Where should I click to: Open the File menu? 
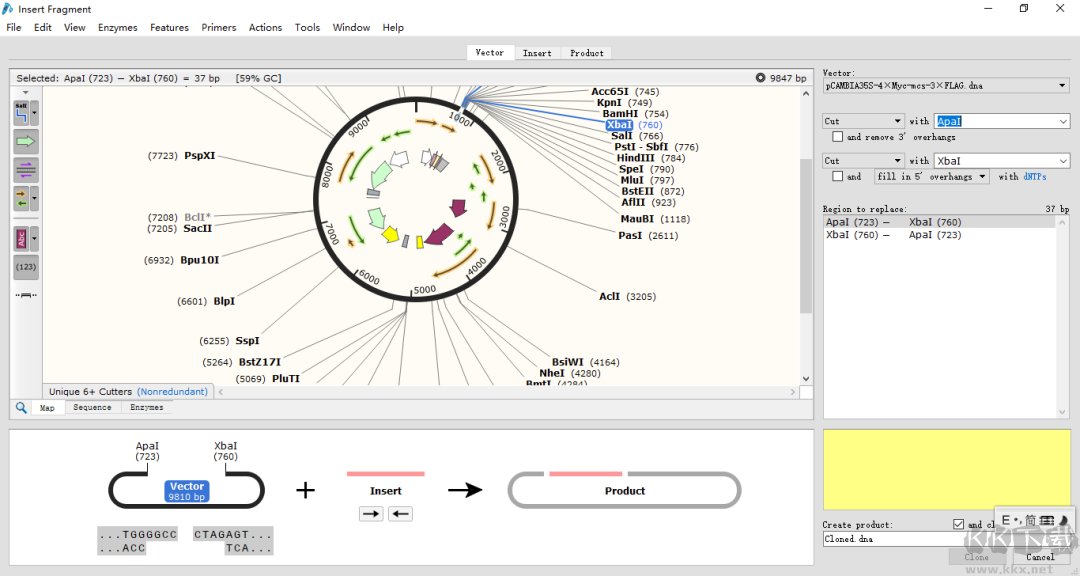pos(14,28)
